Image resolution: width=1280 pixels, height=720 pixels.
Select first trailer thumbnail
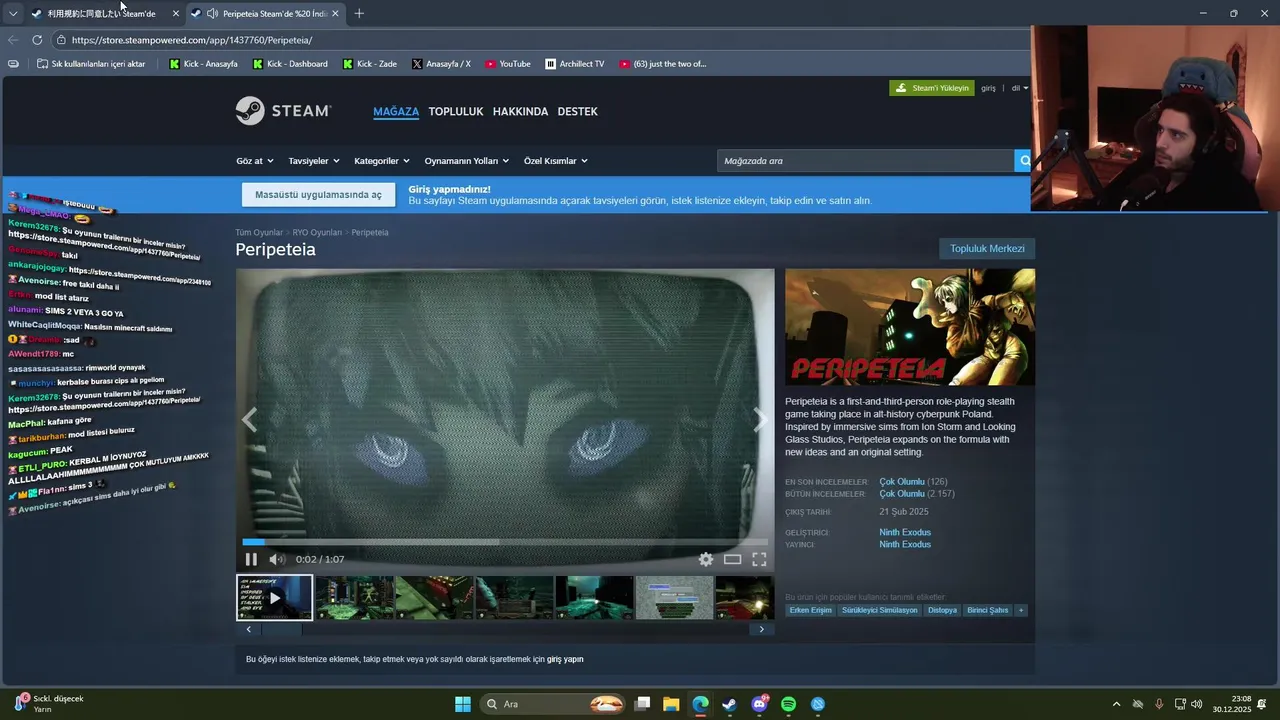click(274, 597)
